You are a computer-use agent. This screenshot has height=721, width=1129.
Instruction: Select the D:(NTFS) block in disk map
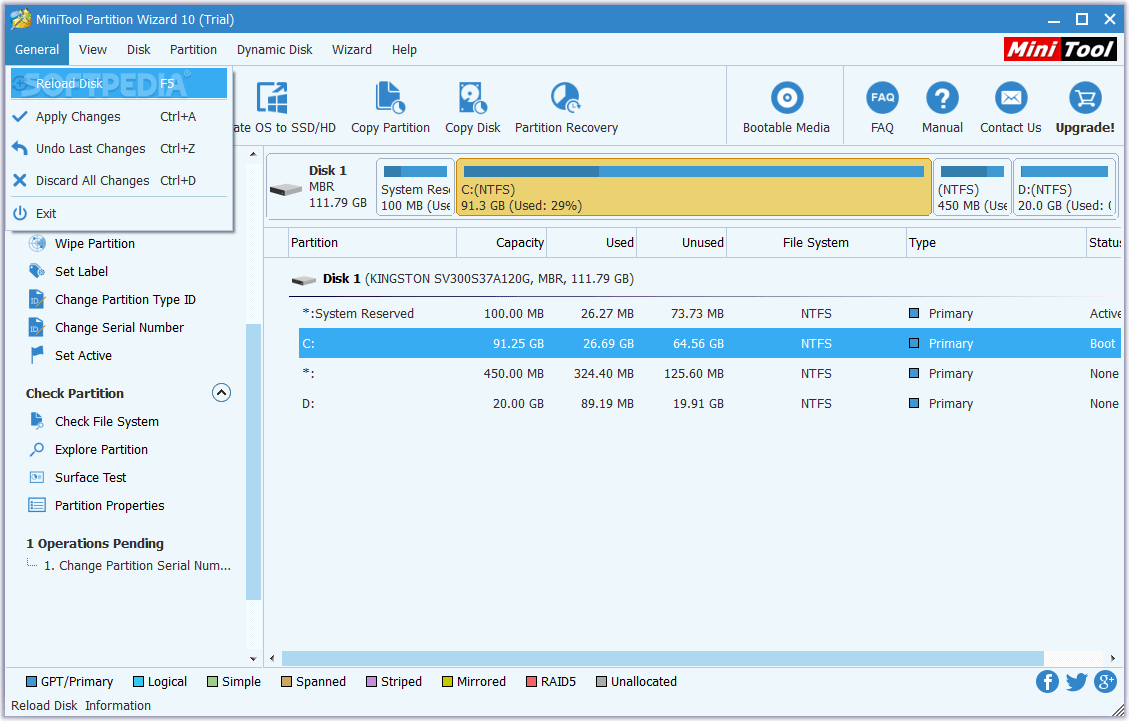click(x=1065, y=188)
